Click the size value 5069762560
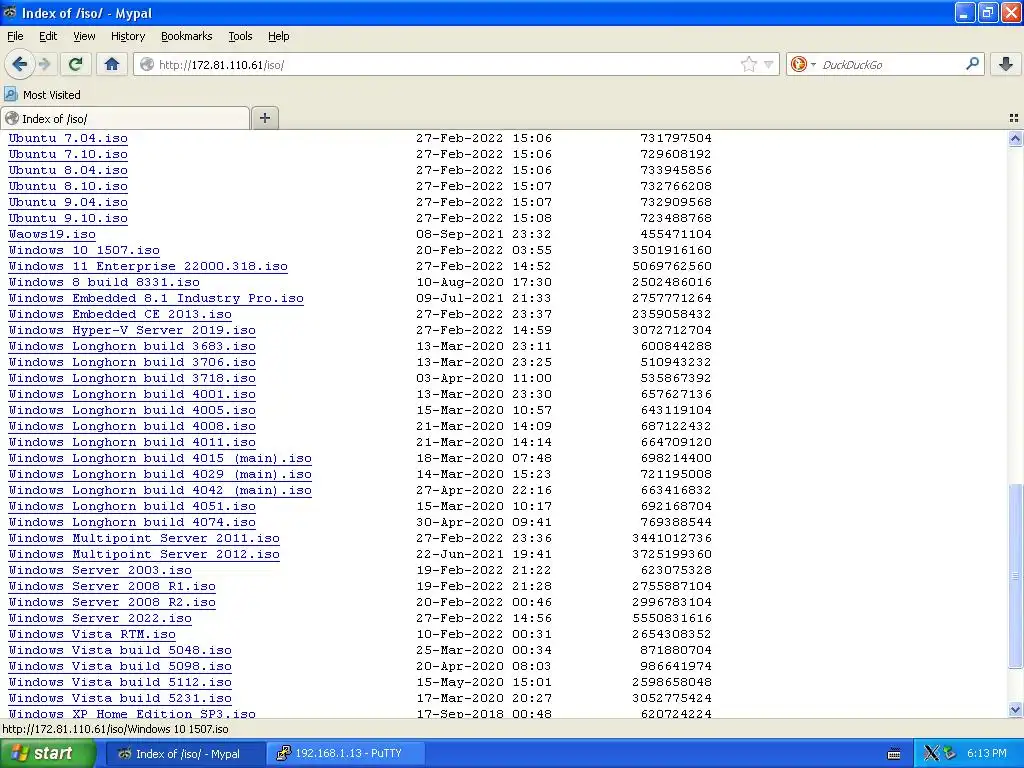 (x=672, y=266)
